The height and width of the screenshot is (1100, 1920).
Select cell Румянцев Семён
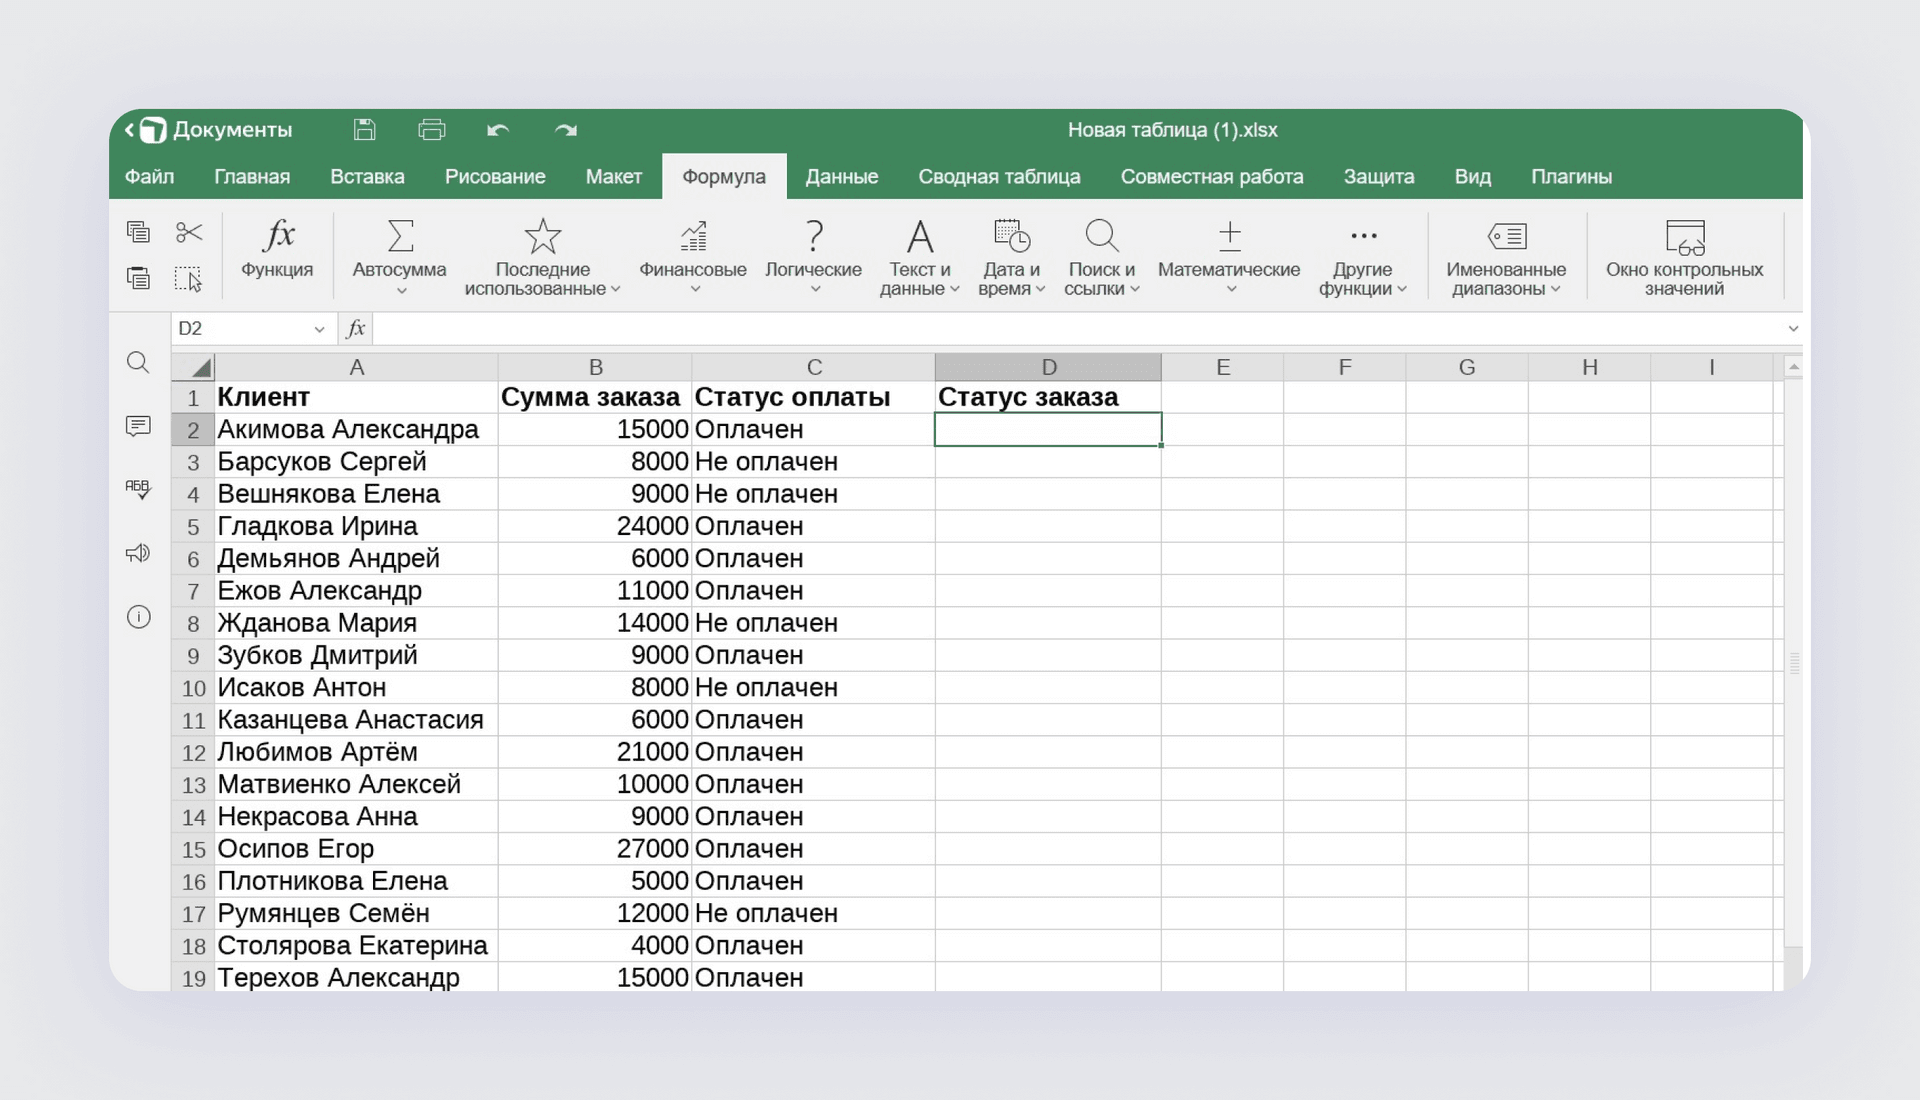coord(356,914)
